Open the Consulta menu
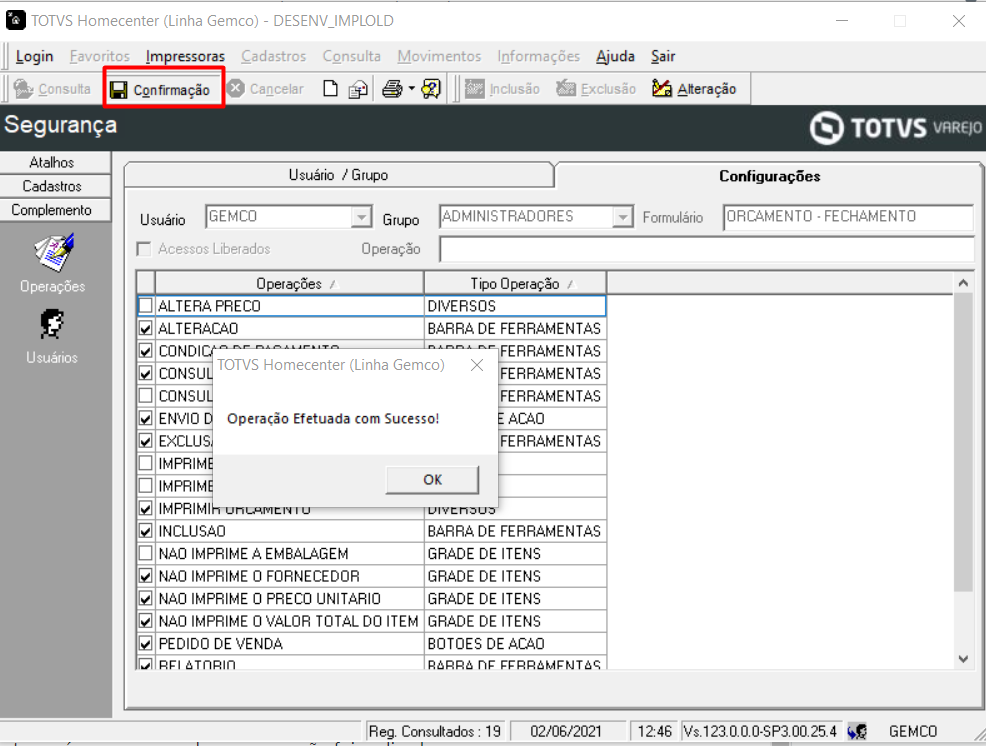Viewport: 986px width, 746px height. point(352,56)
